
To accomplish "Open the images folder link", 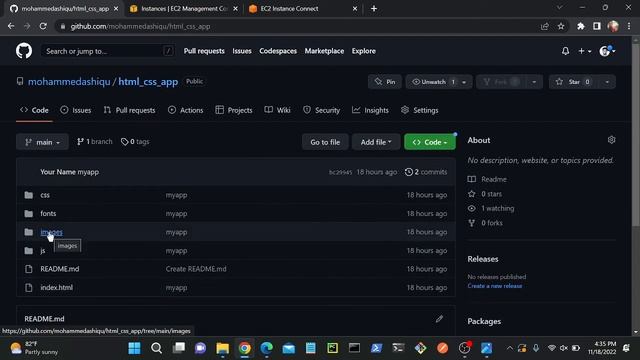I will tap(51, 232).
